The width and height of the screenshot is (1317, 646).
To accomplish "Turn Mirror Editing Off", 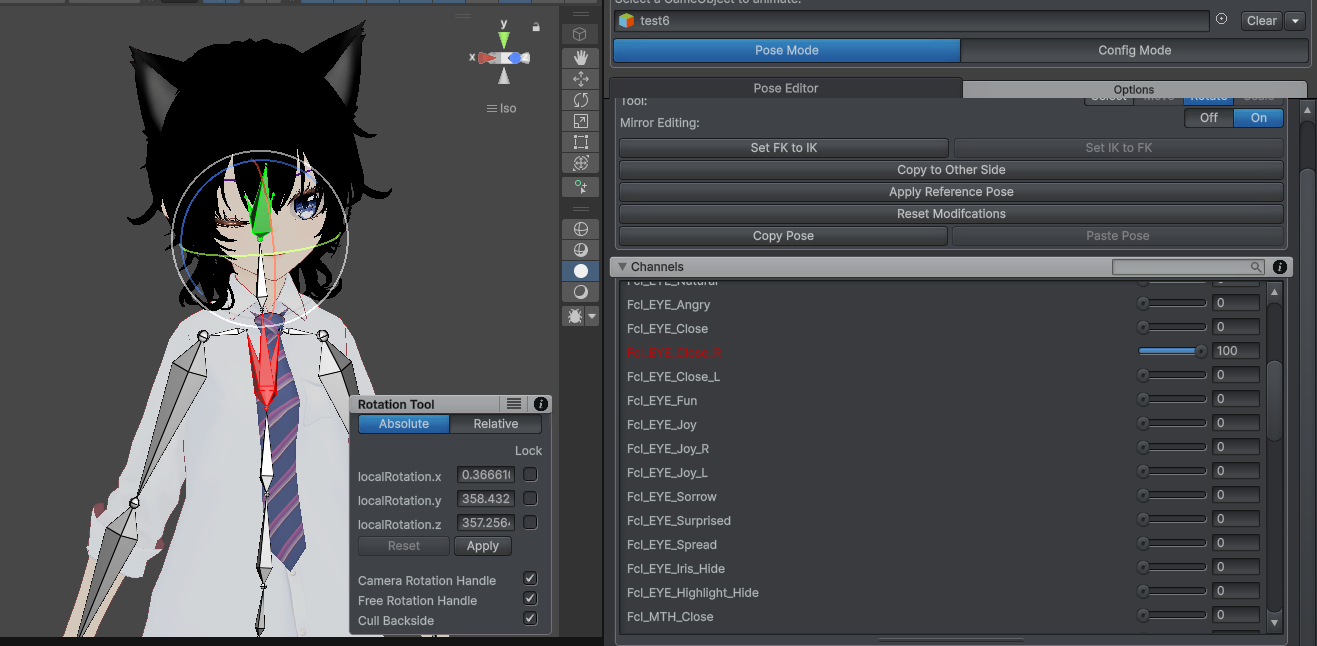I will 1209,118.
